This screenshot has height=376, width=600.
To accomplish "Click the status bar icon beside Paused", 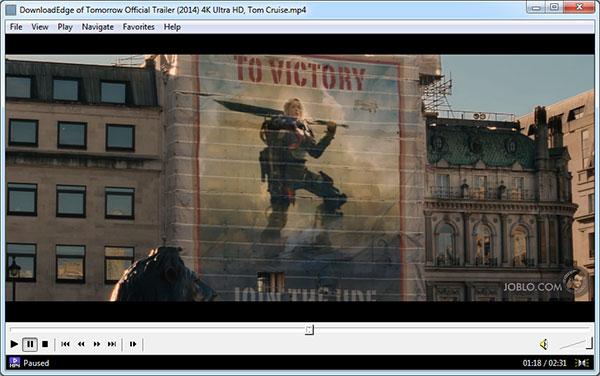I will click(x=15, y=363).
